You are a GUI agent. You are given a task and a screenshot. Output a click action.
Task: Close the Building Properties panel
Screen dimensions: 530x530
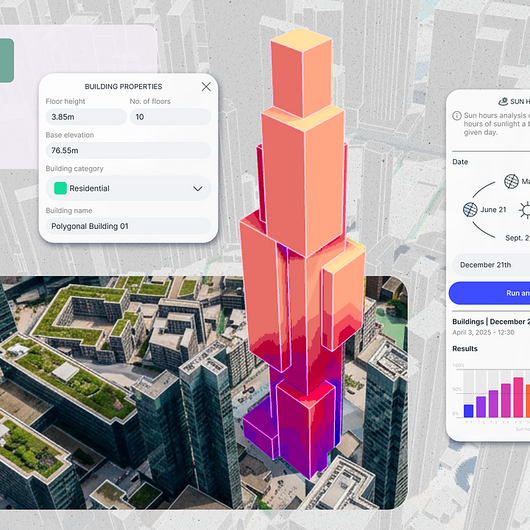coord(206,87)
